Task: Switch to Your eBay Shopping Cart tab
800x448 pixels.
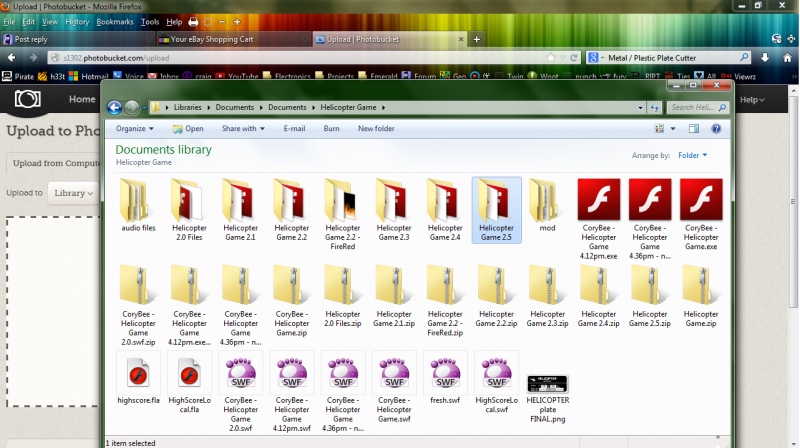Action: (x=233, y=39)
